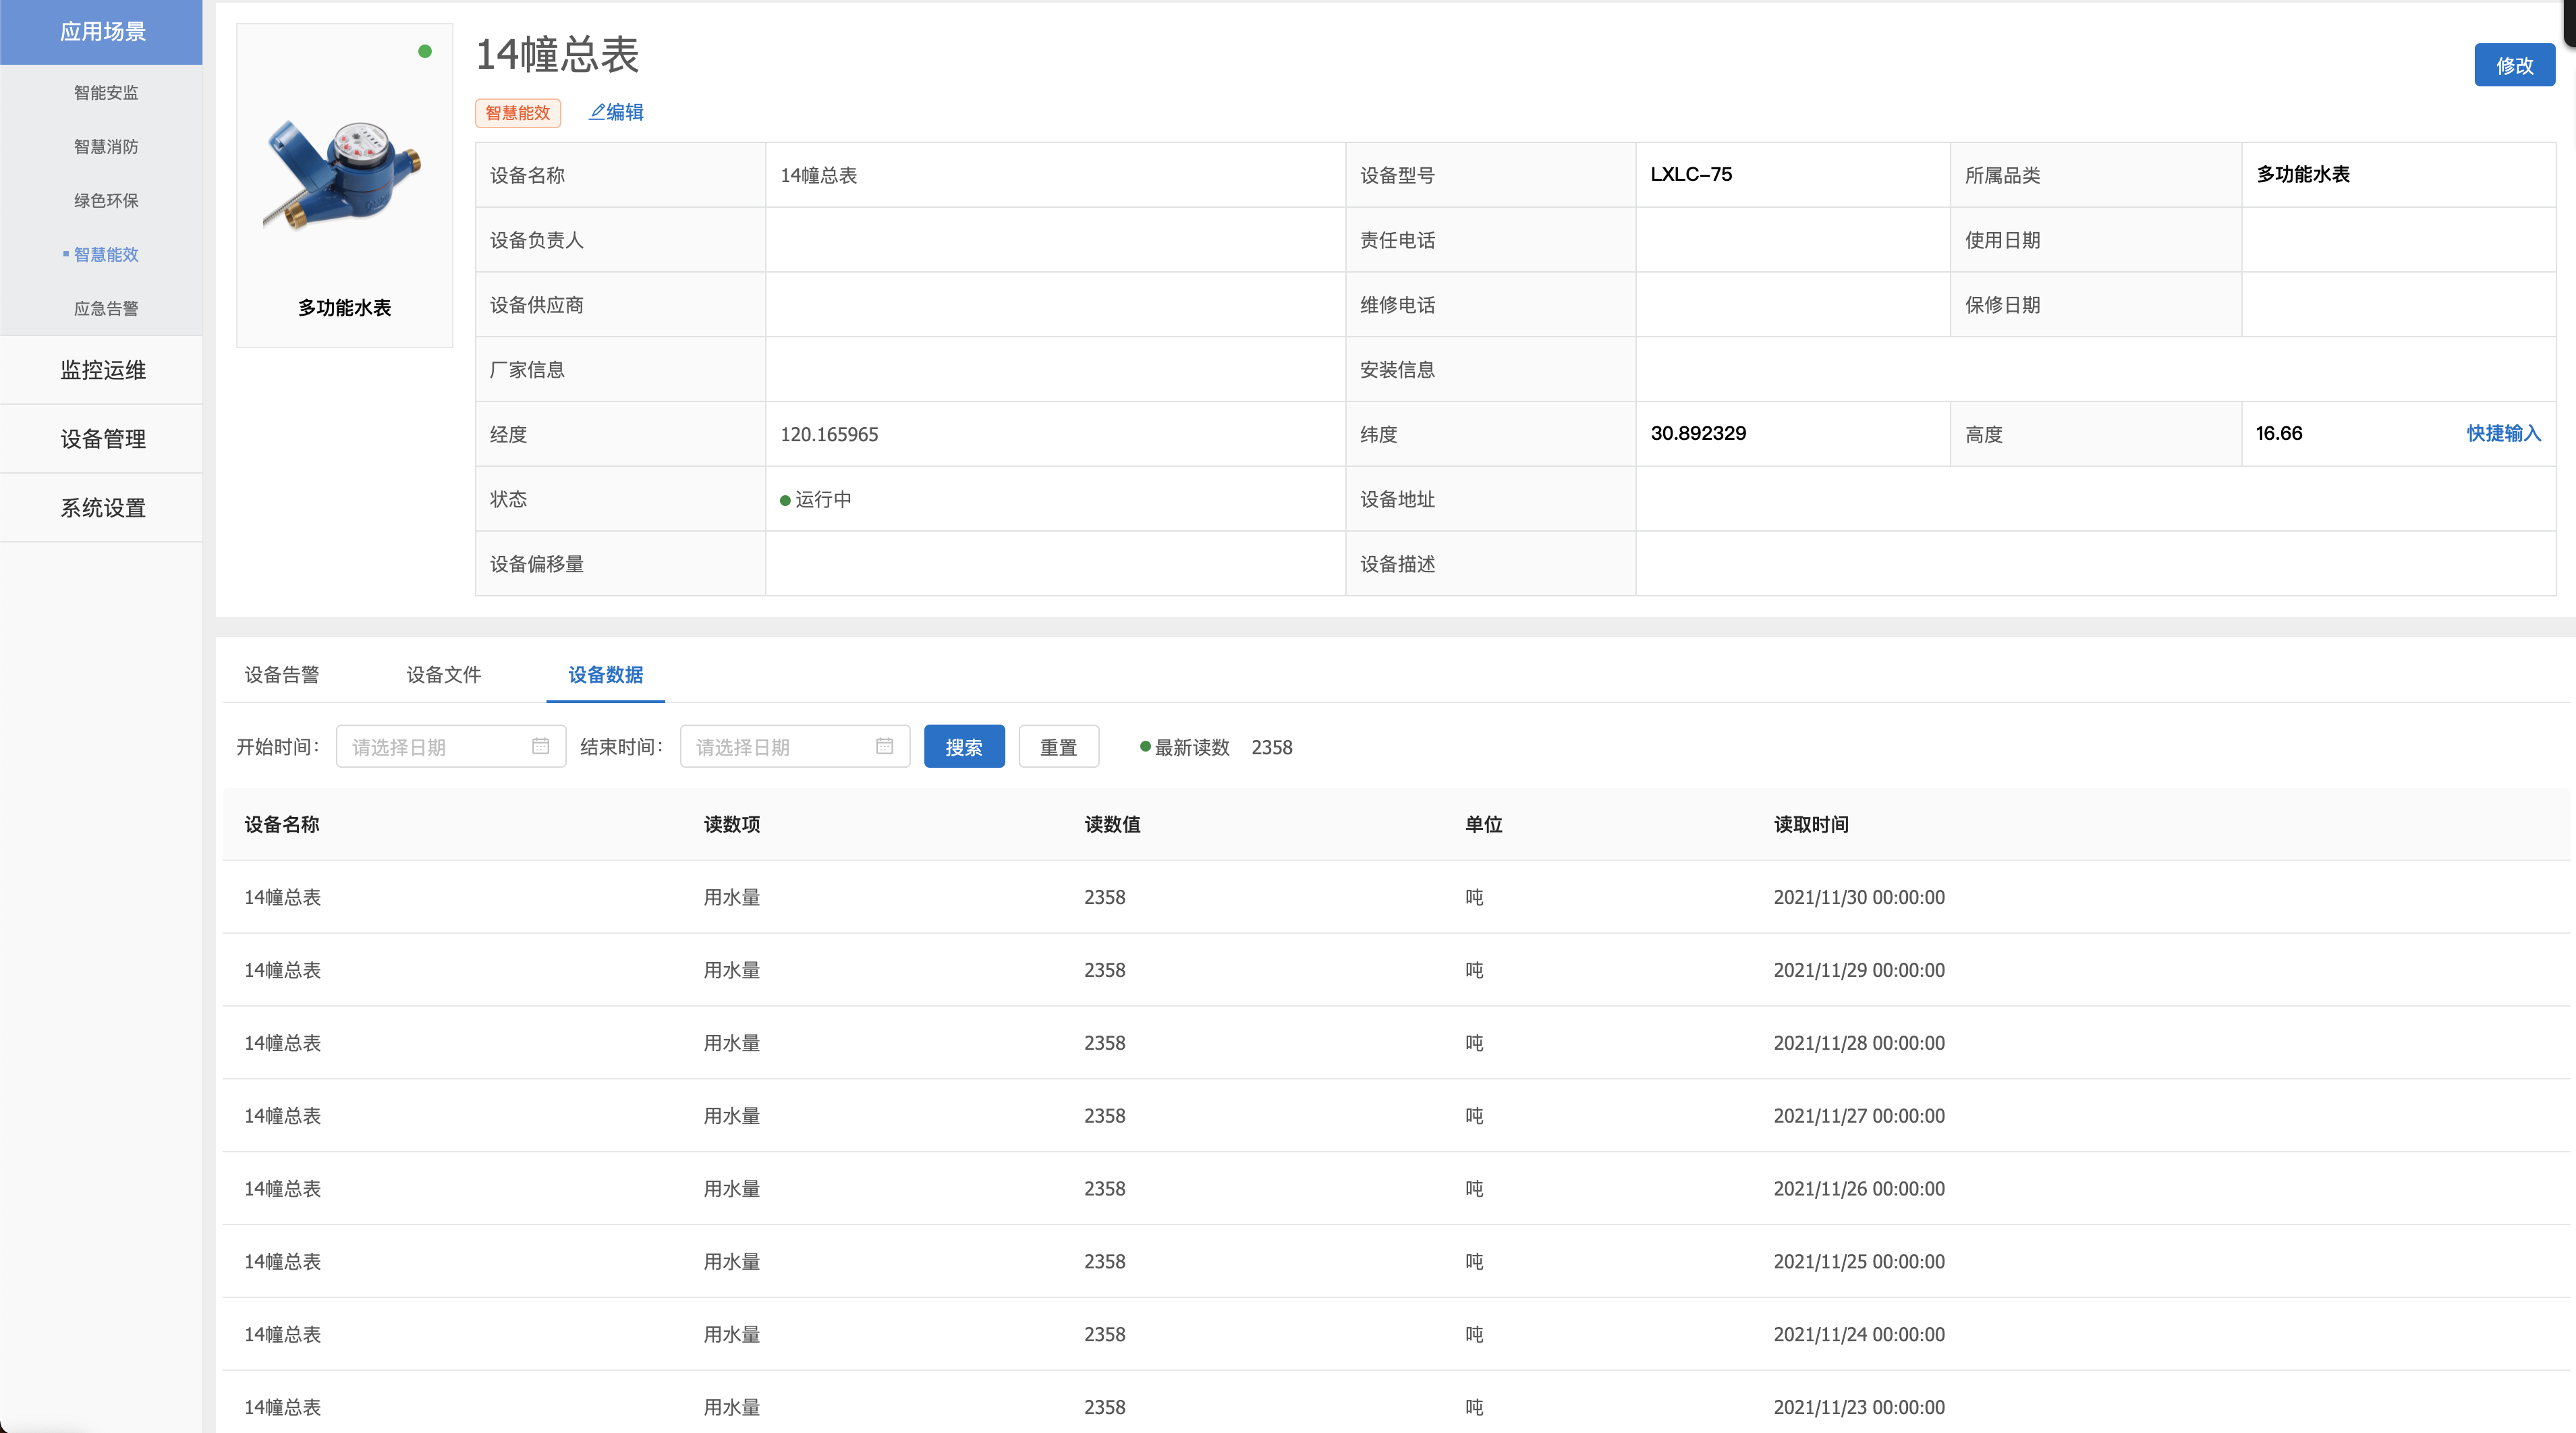The image size is (2576, 1433).
Task: Click the row dated 2021/11/28 00:00:00
Action: [1396, 1043]
